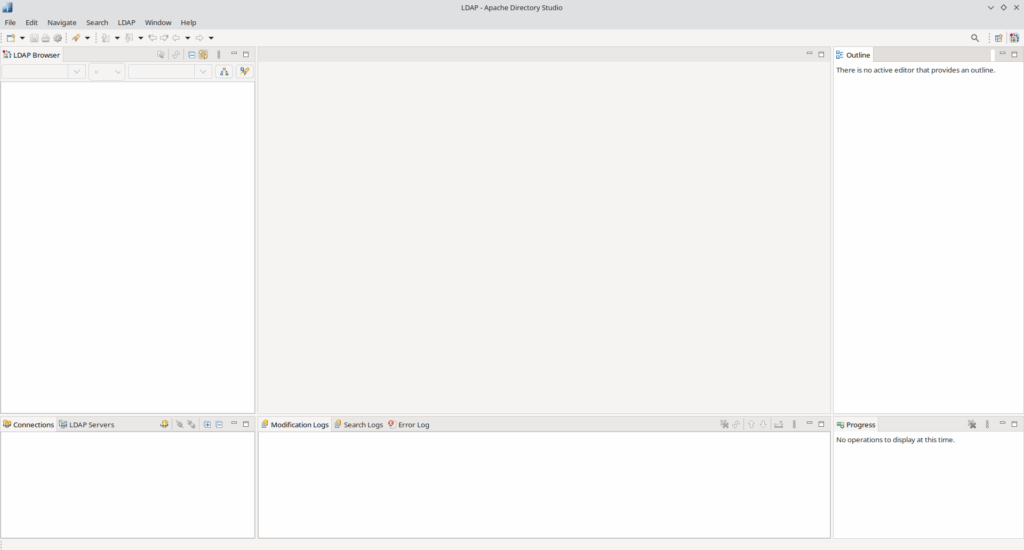Click the New Connection icon
The width and height of the screenshot is (1024, 550).
point(164,425)
